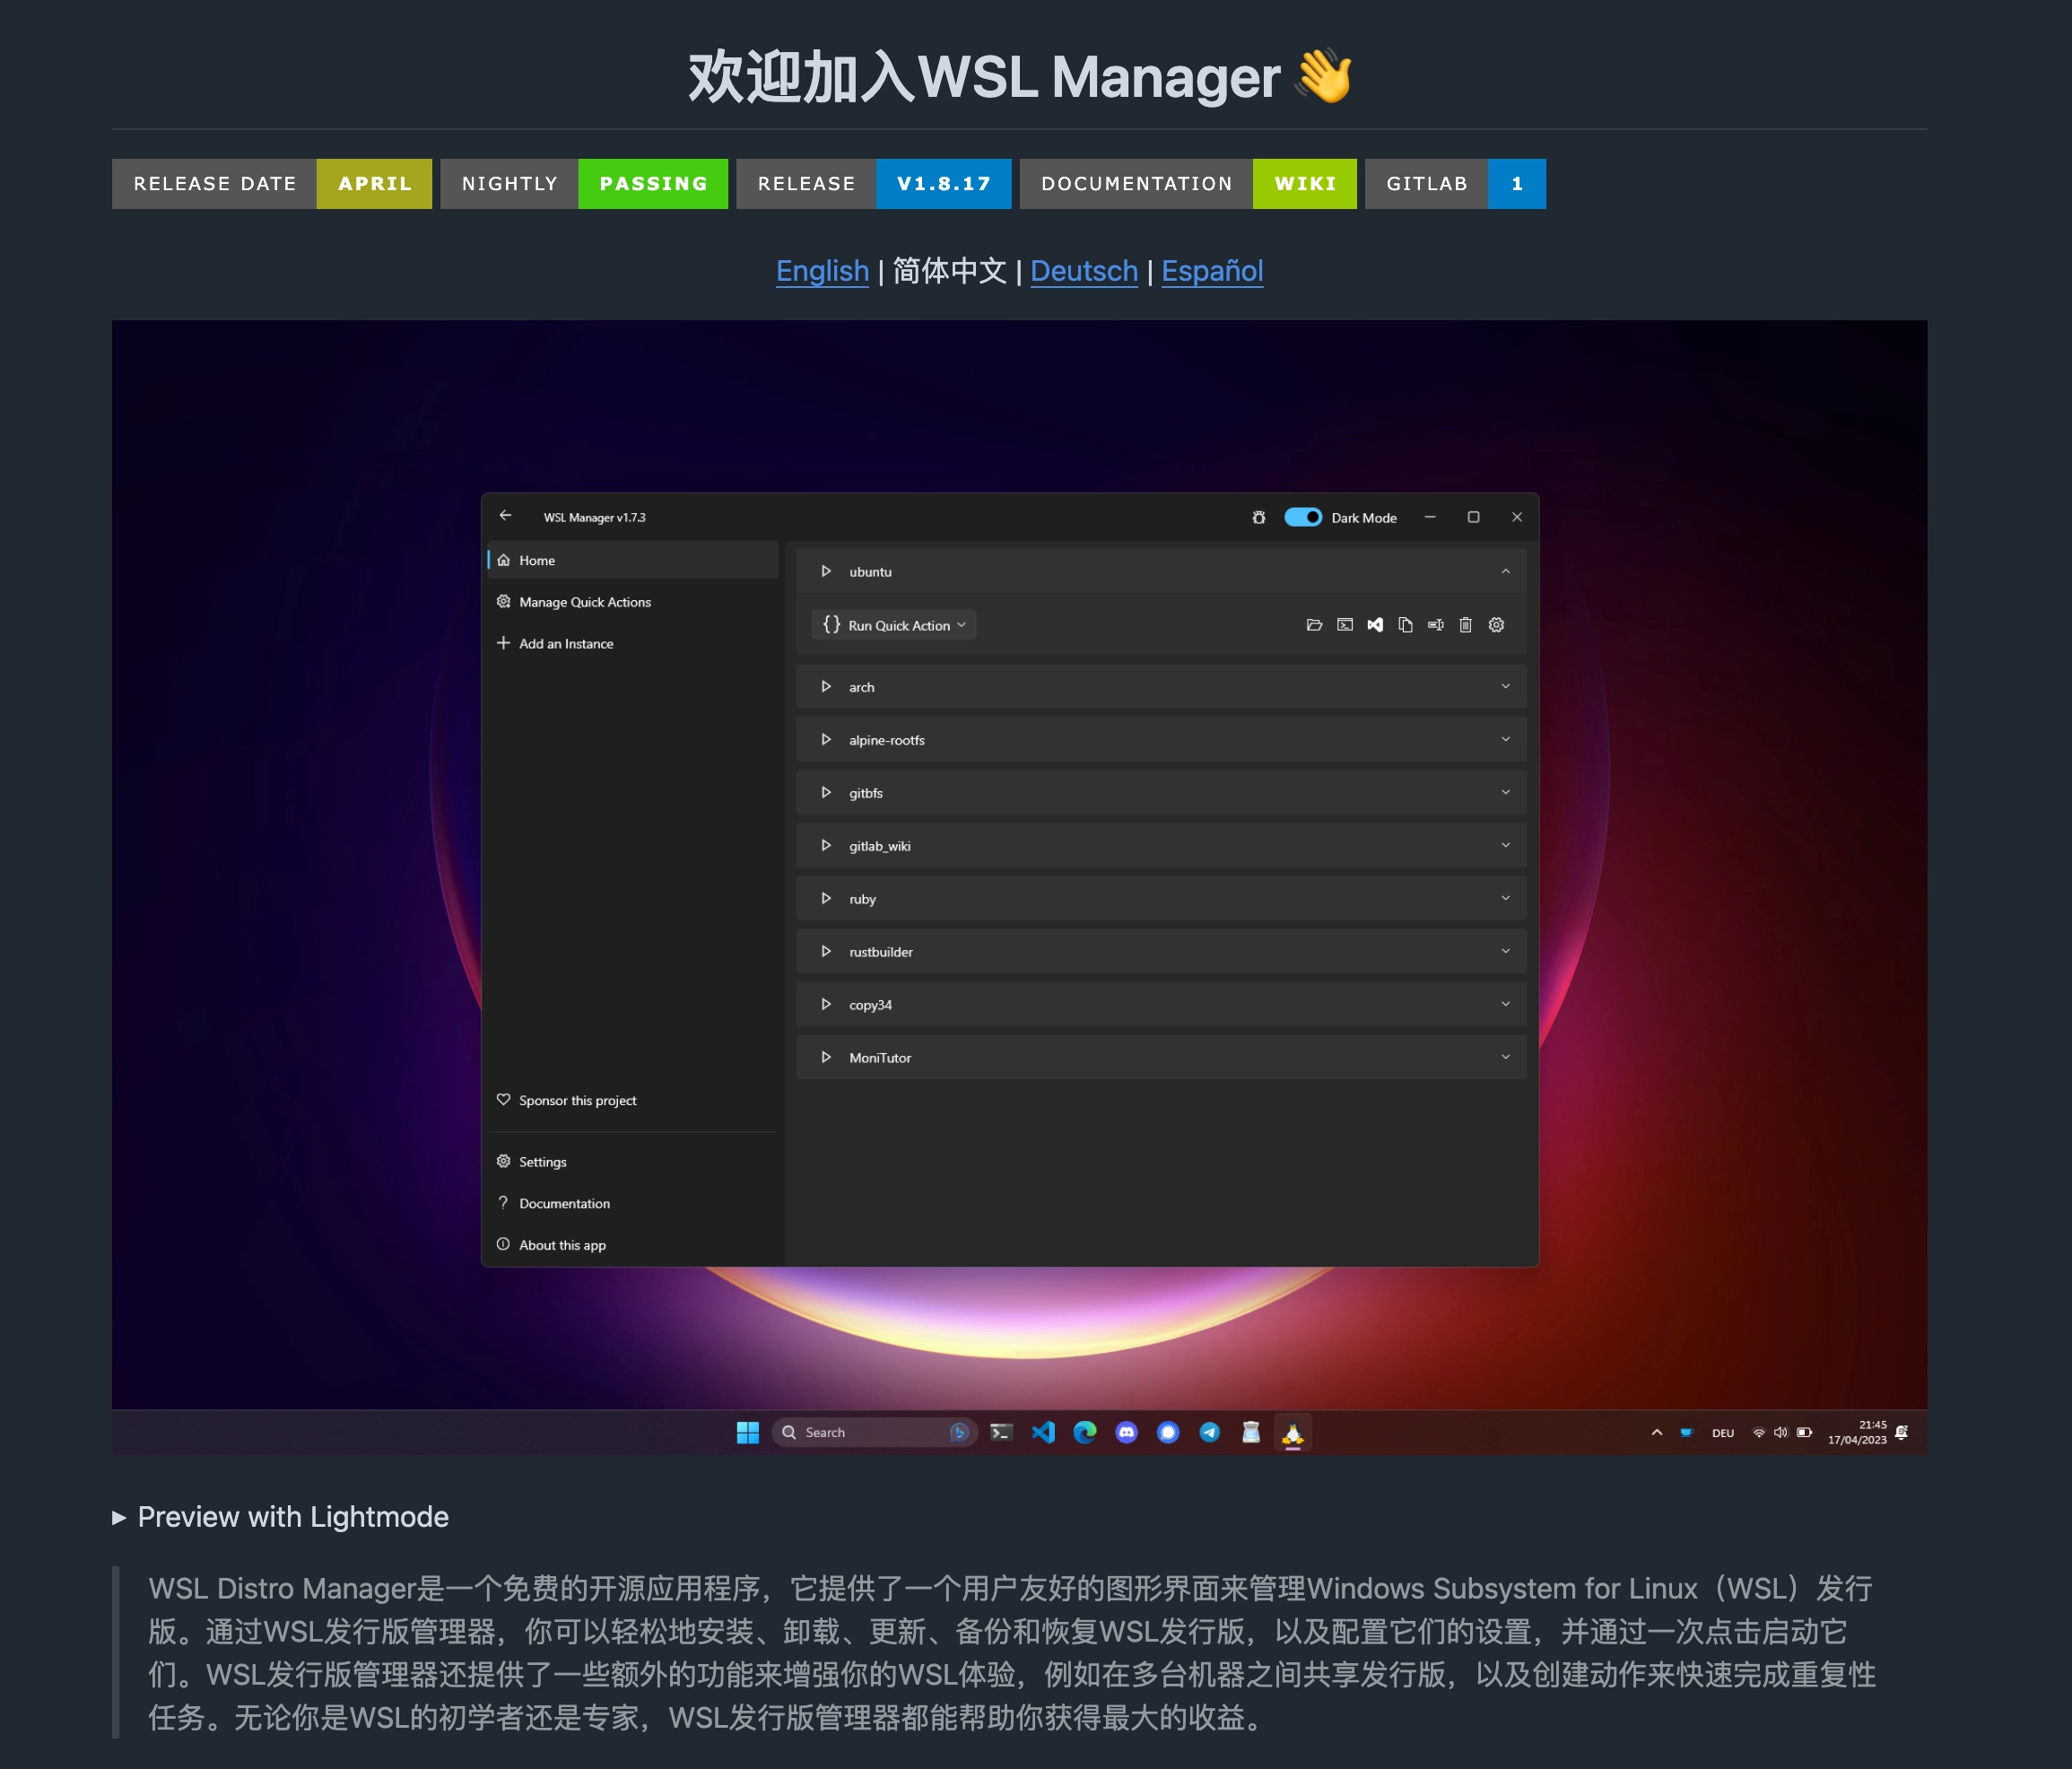Click the taskbar Search box
Screen dimensions: 2072x1769
[x=874, y=1432]
